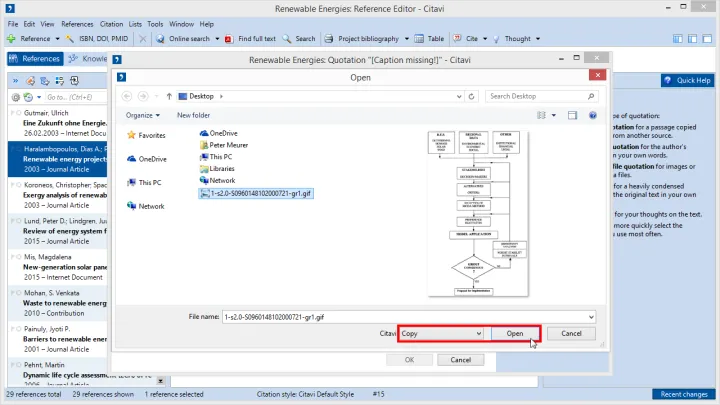
Task: Open Network in the navigation pane
Action: coord(146,206)
